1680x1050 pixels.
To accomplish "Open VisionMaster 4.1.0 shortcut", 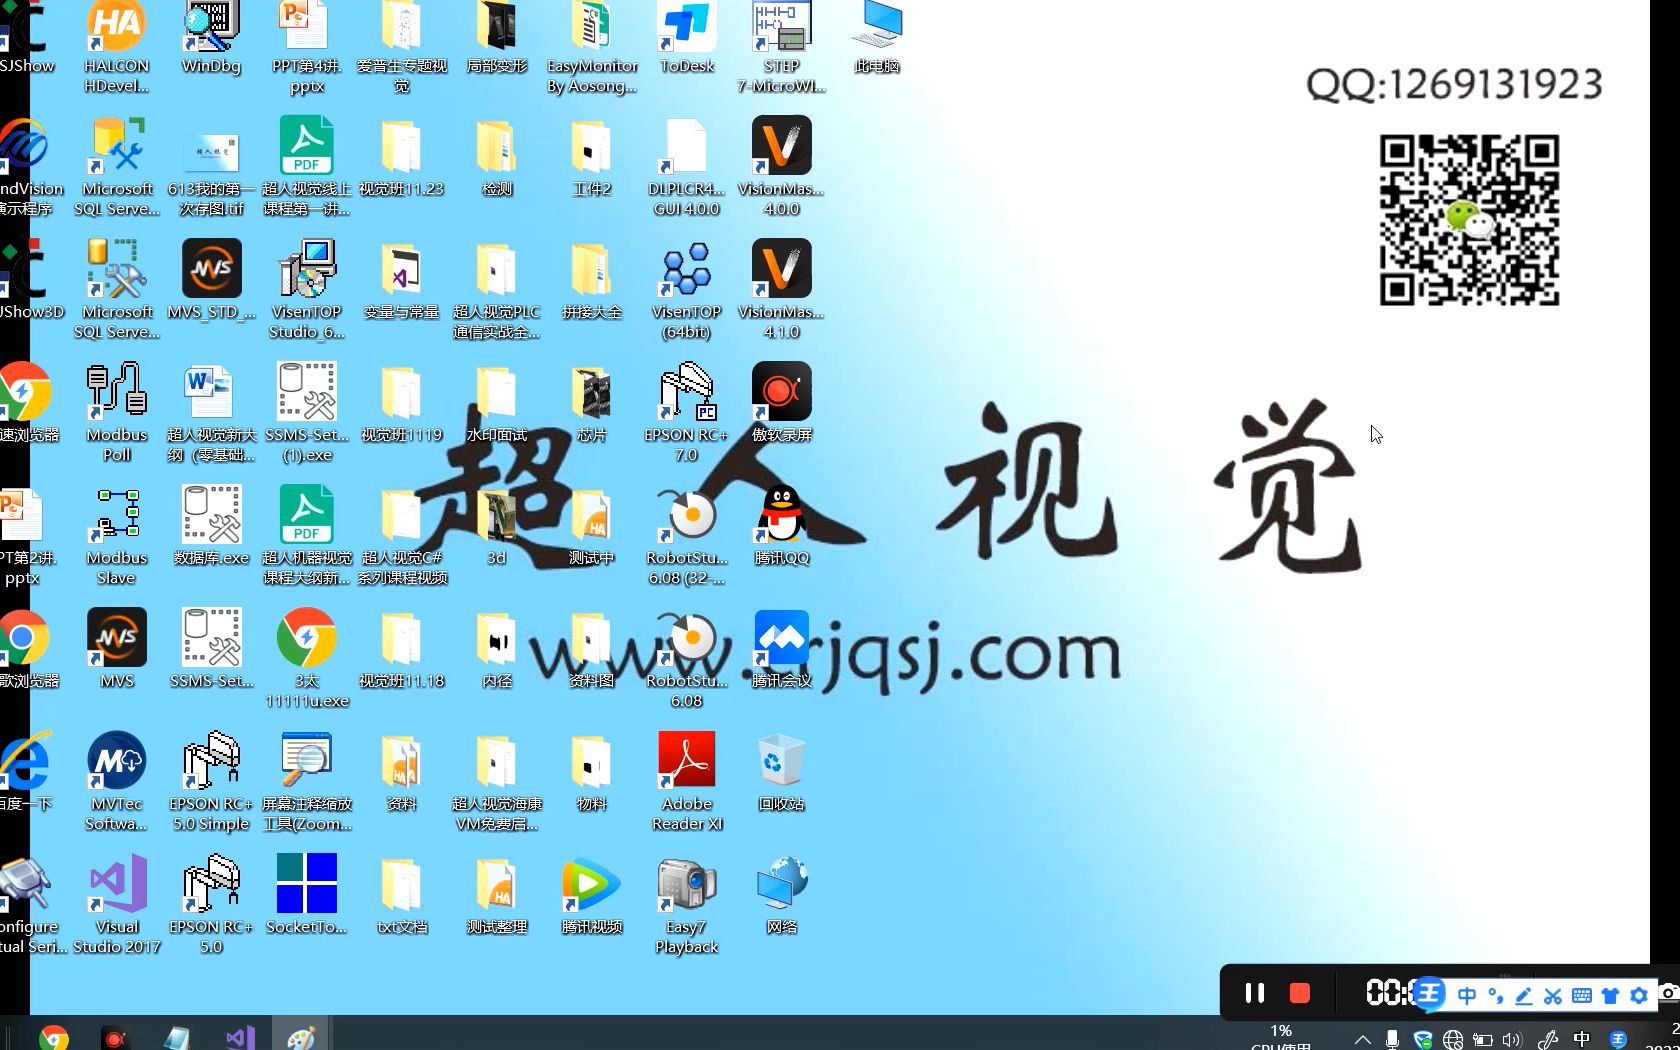I will 781,289.
